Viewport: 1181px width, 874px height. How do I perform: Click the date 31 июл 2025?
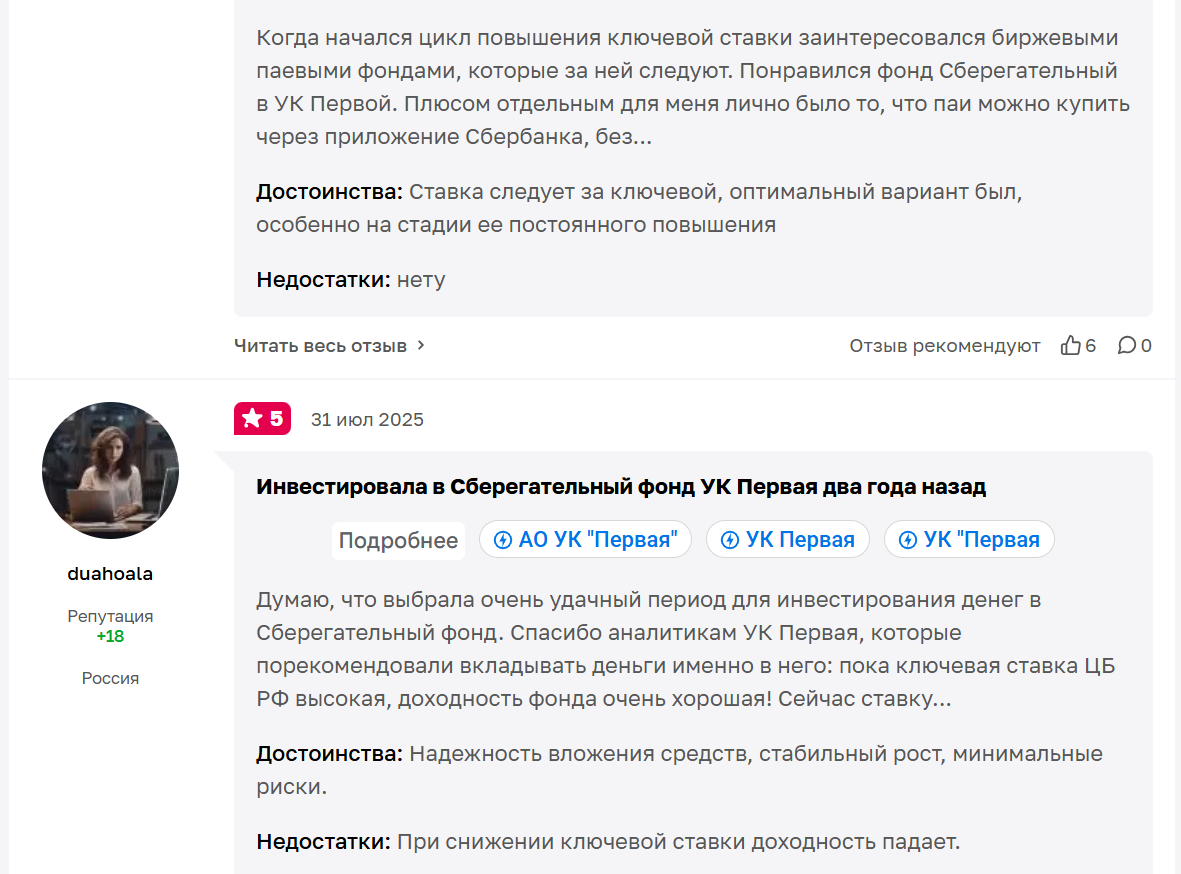(x=366, y=419)
